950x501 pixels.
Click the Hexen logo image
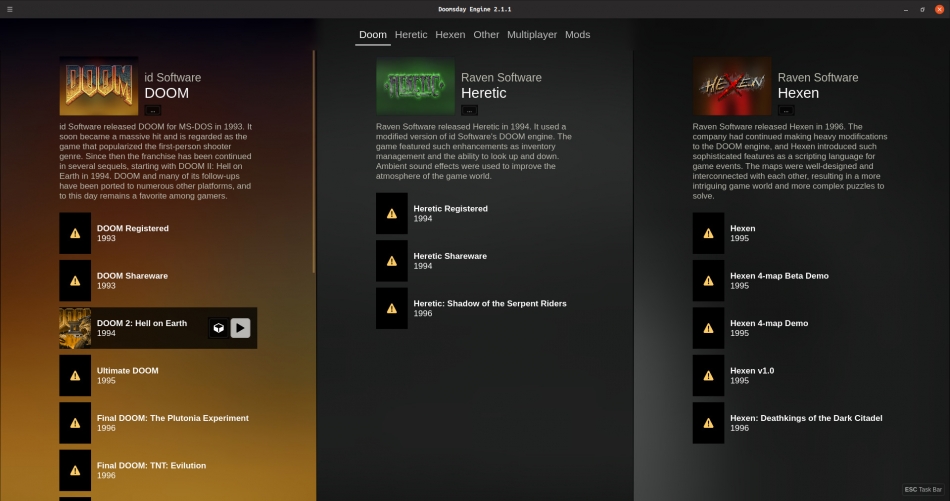pyautogui.click(x=732, y=86)
